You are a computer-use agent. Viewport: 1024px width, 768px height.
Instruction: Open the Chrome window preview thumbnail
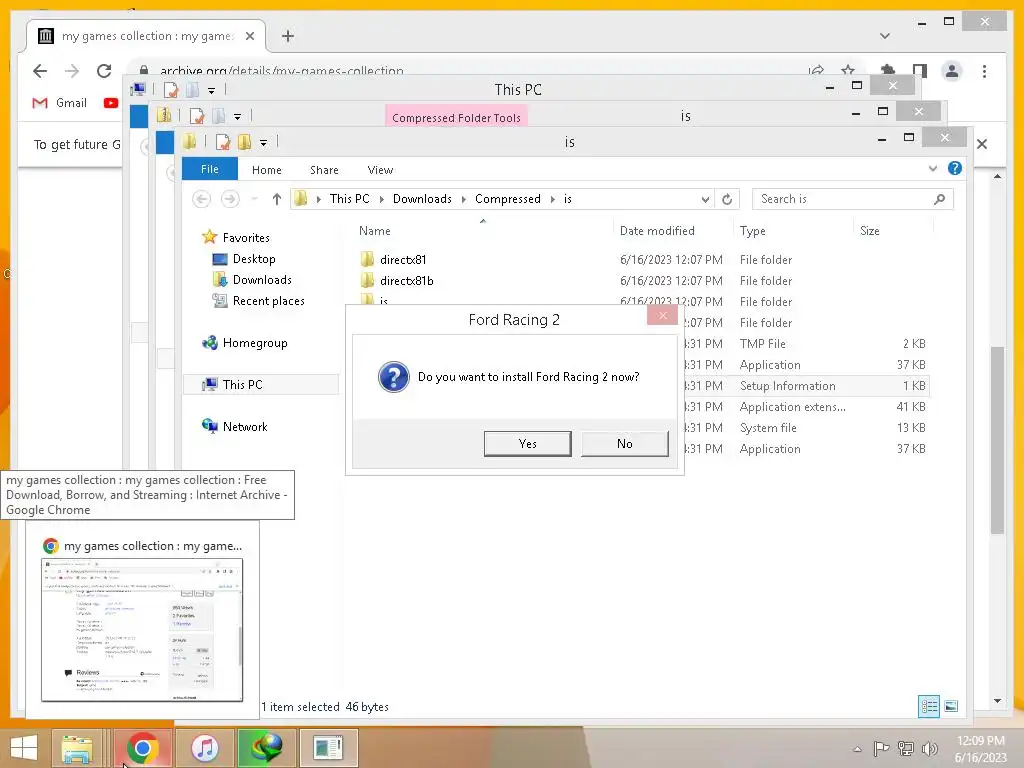142,630
